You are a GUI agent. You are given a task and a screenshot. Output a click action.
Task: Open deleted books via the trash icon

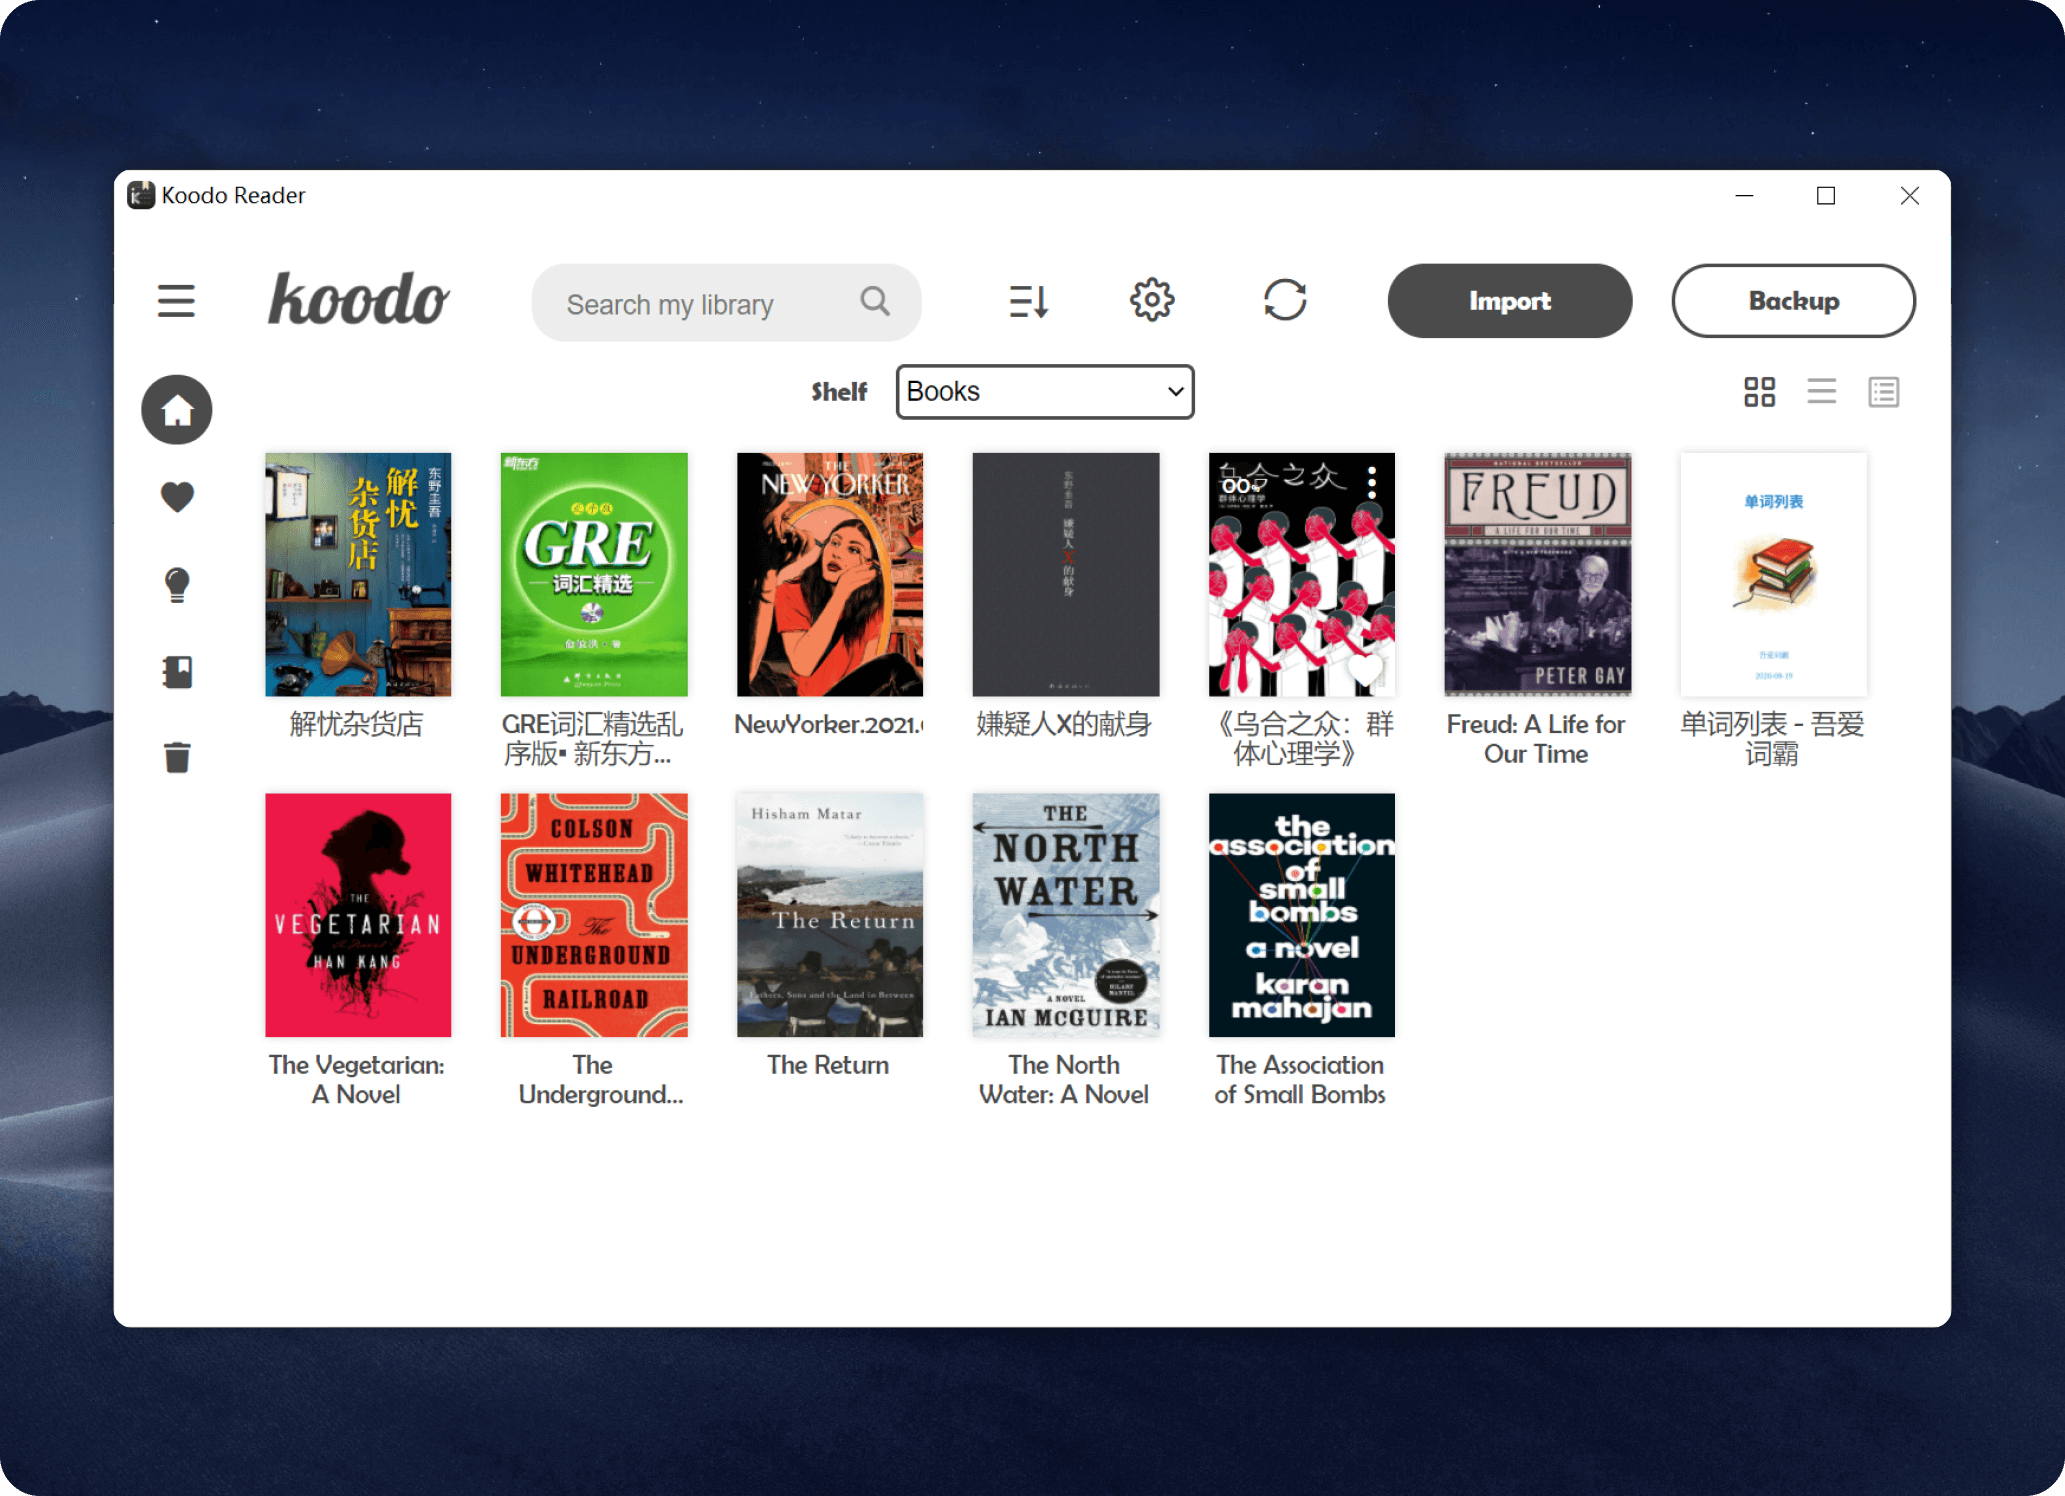(x=176, y=757)
